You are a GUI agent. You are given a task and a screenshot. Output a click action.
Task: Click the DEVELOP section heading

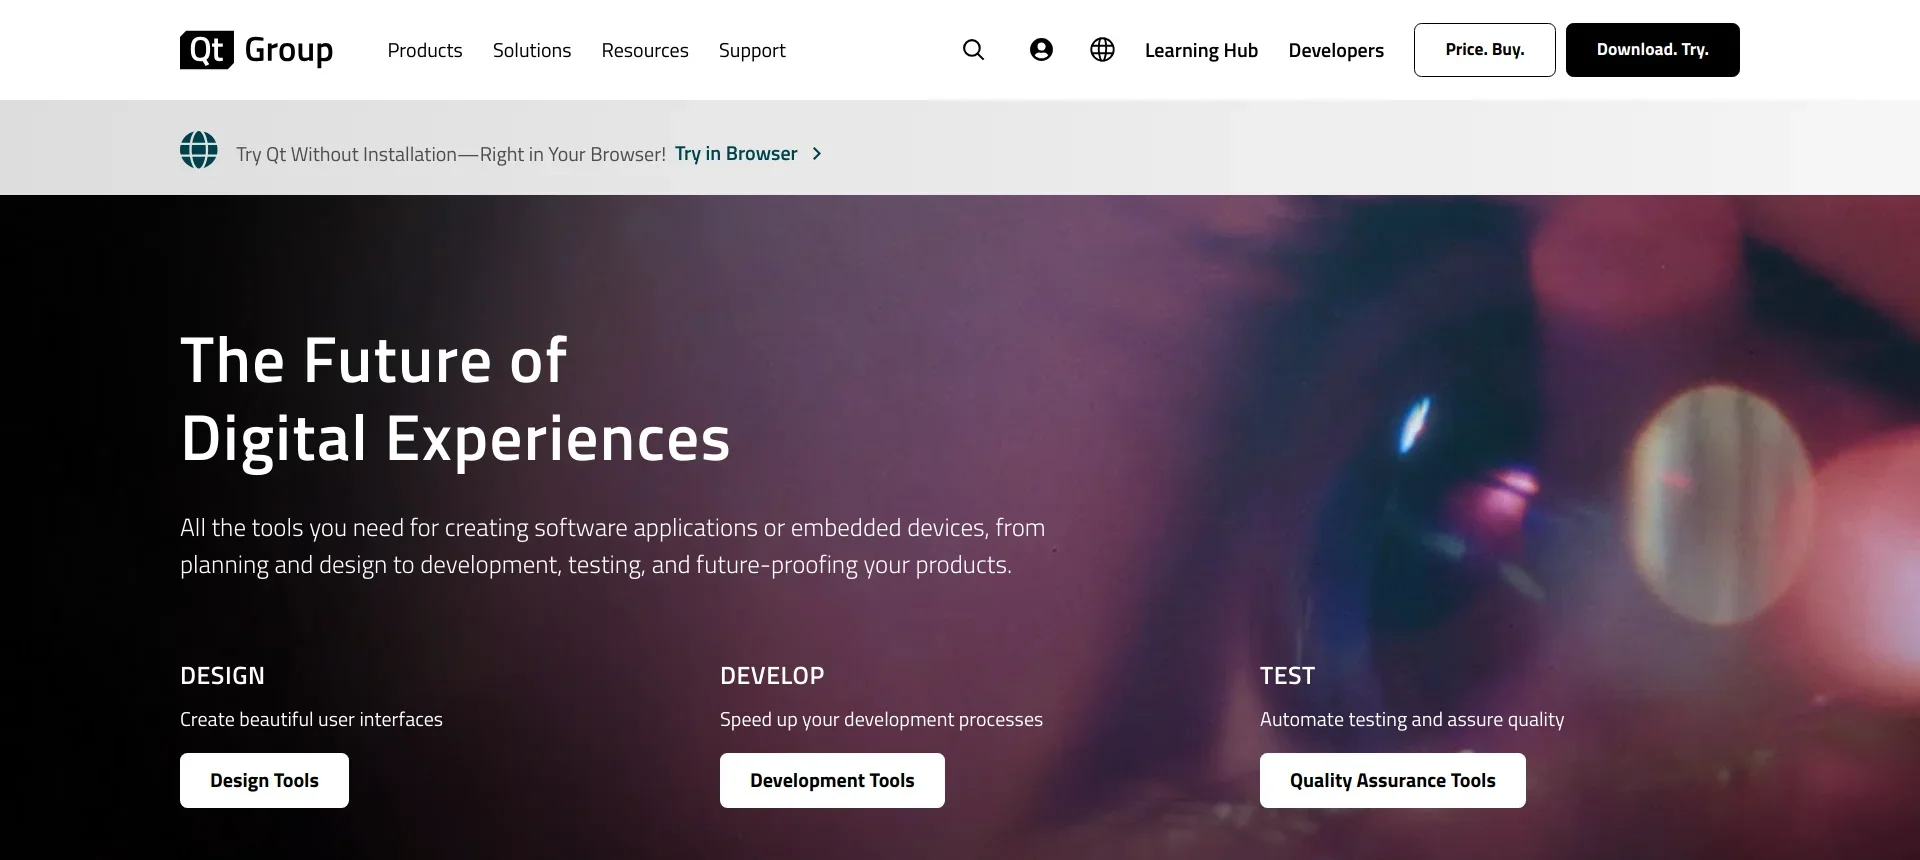[x=772, y=676]
